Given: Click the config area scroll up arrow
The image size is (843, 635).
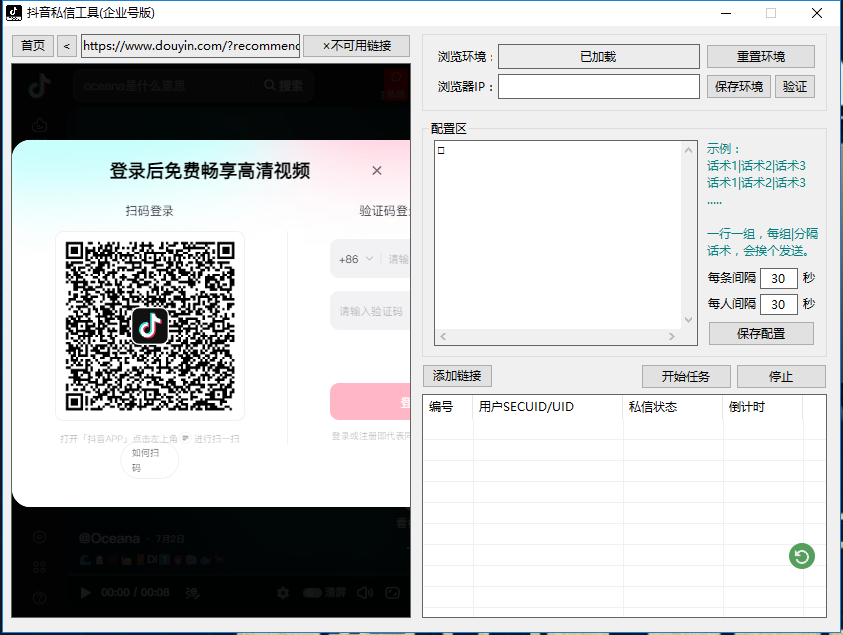Looking at the screenshot, I should (x=688, y=150).
